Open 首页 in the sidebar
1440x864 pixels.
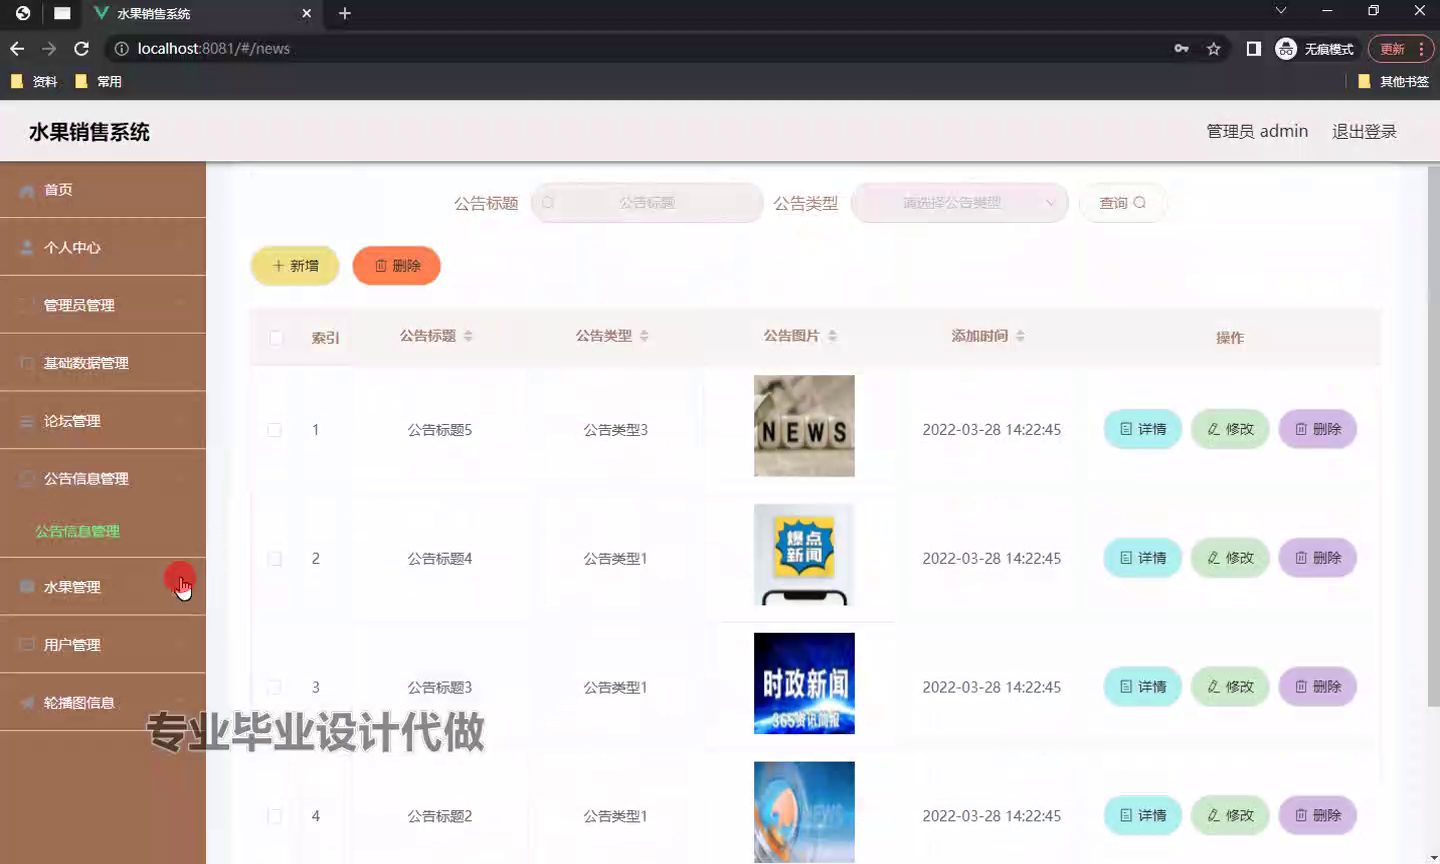[103, 189]
